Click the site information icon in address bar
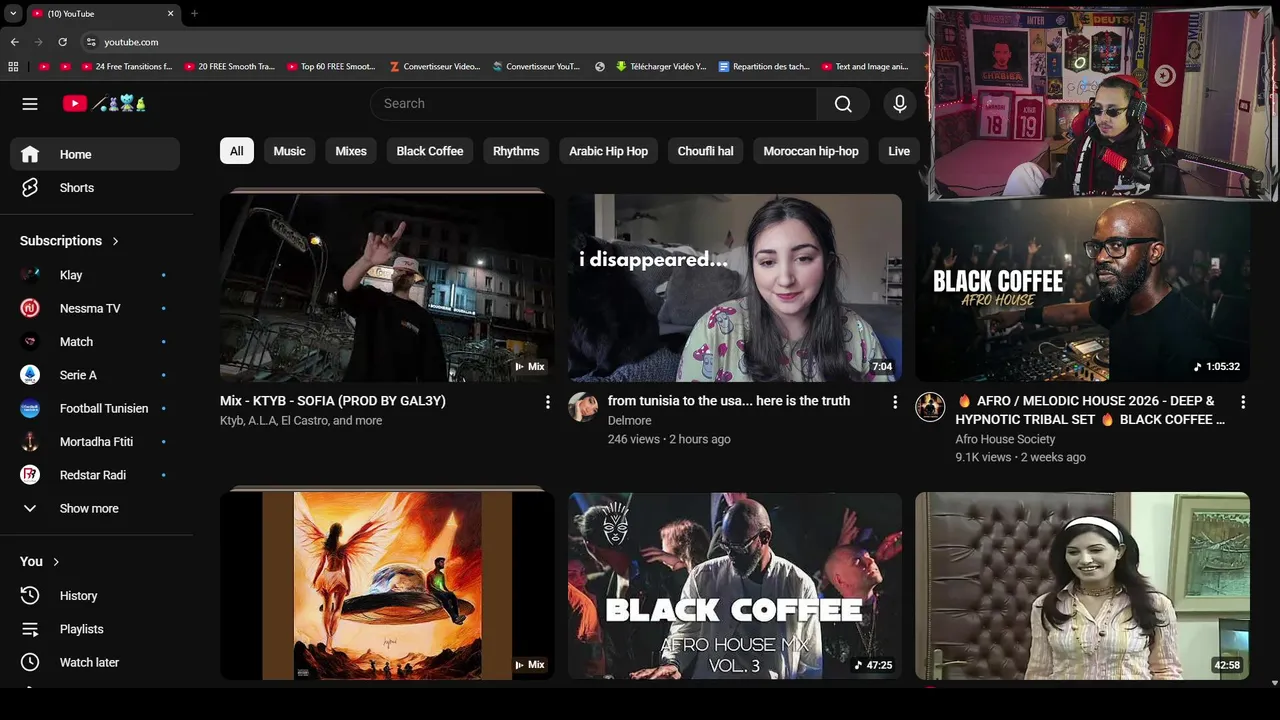 (90, 42)
